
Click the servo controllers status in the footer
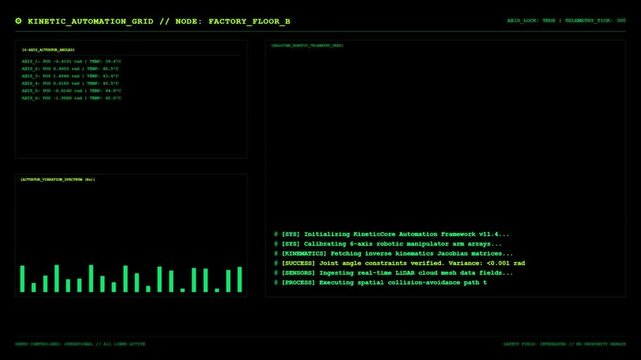(80, 344)
